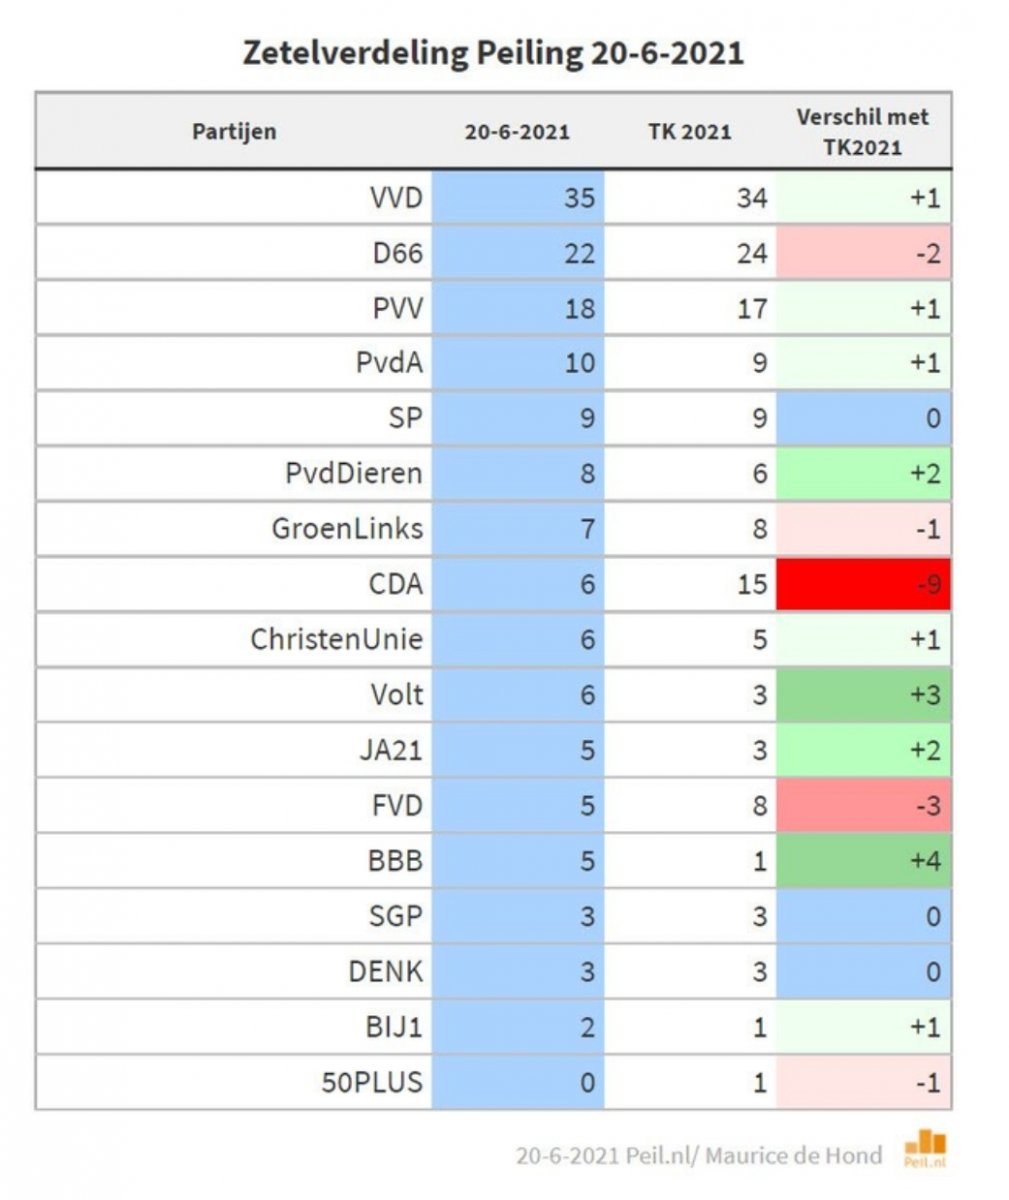The width and height of the screenshot is (1009, 1200).
Task: Click the dark green BBB +4 cell
Action: coord(863,860)
